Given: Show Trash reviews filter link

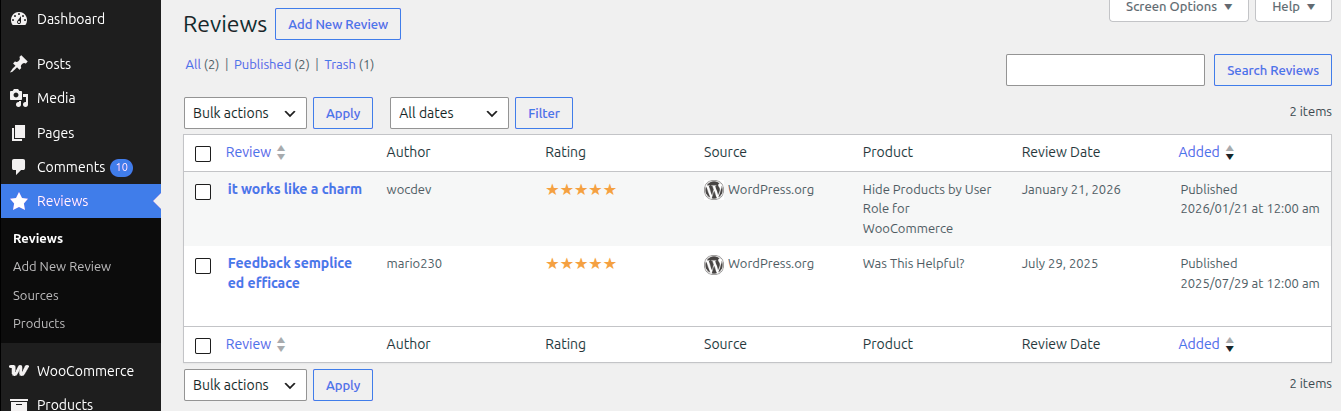Looking at the screenshot, I should [340, 64].
